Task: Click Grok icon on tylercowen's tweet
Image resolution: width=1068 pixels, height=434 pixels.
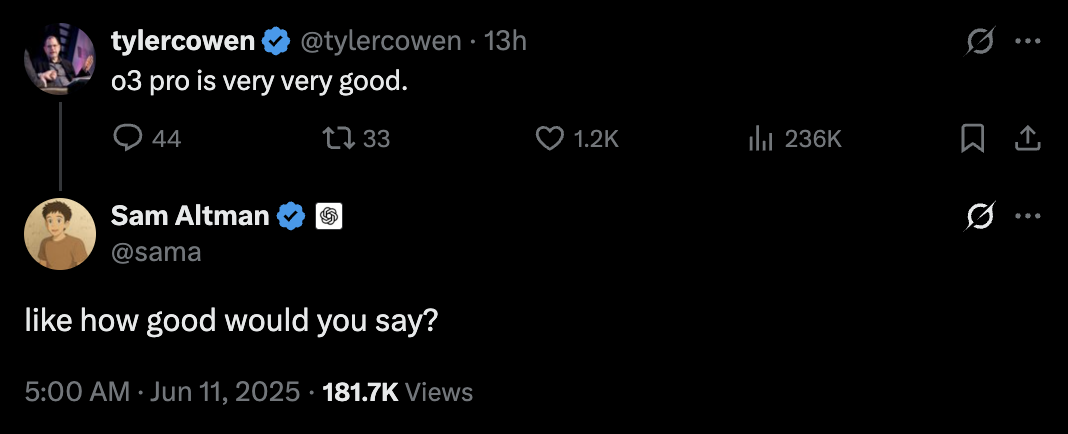Action: point(981,42)
